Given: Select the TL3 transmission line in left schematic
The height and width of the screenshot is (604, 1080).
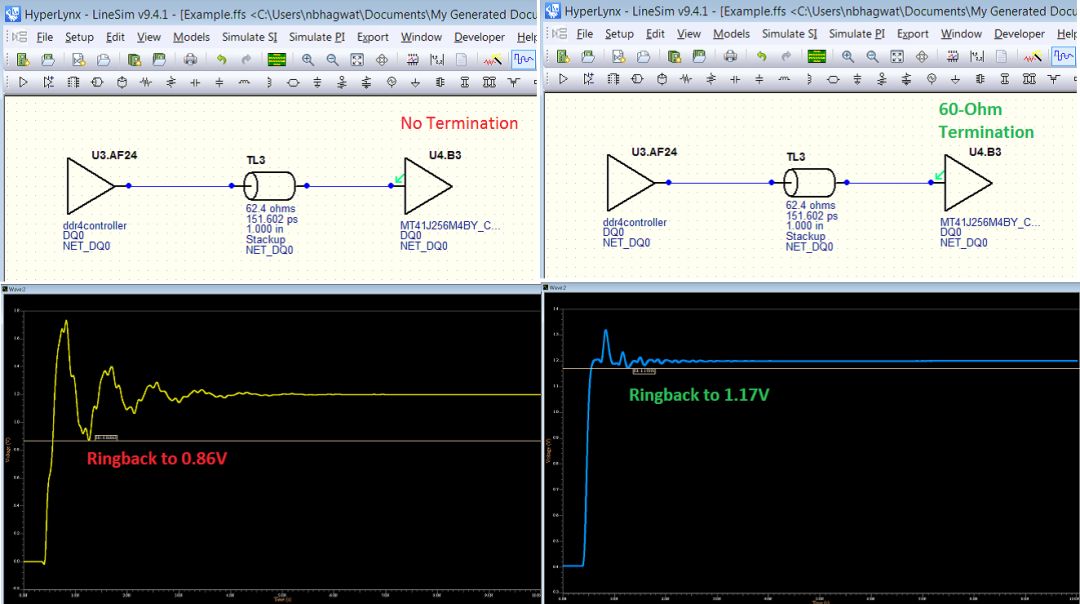Looking at the screenshot, I should [x=269, y=186].
